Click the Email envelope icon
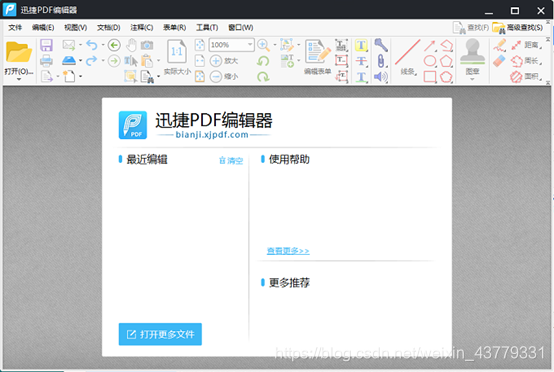Image resolution: width=554 pixels, height=372 pixels. tap(69, 45)
